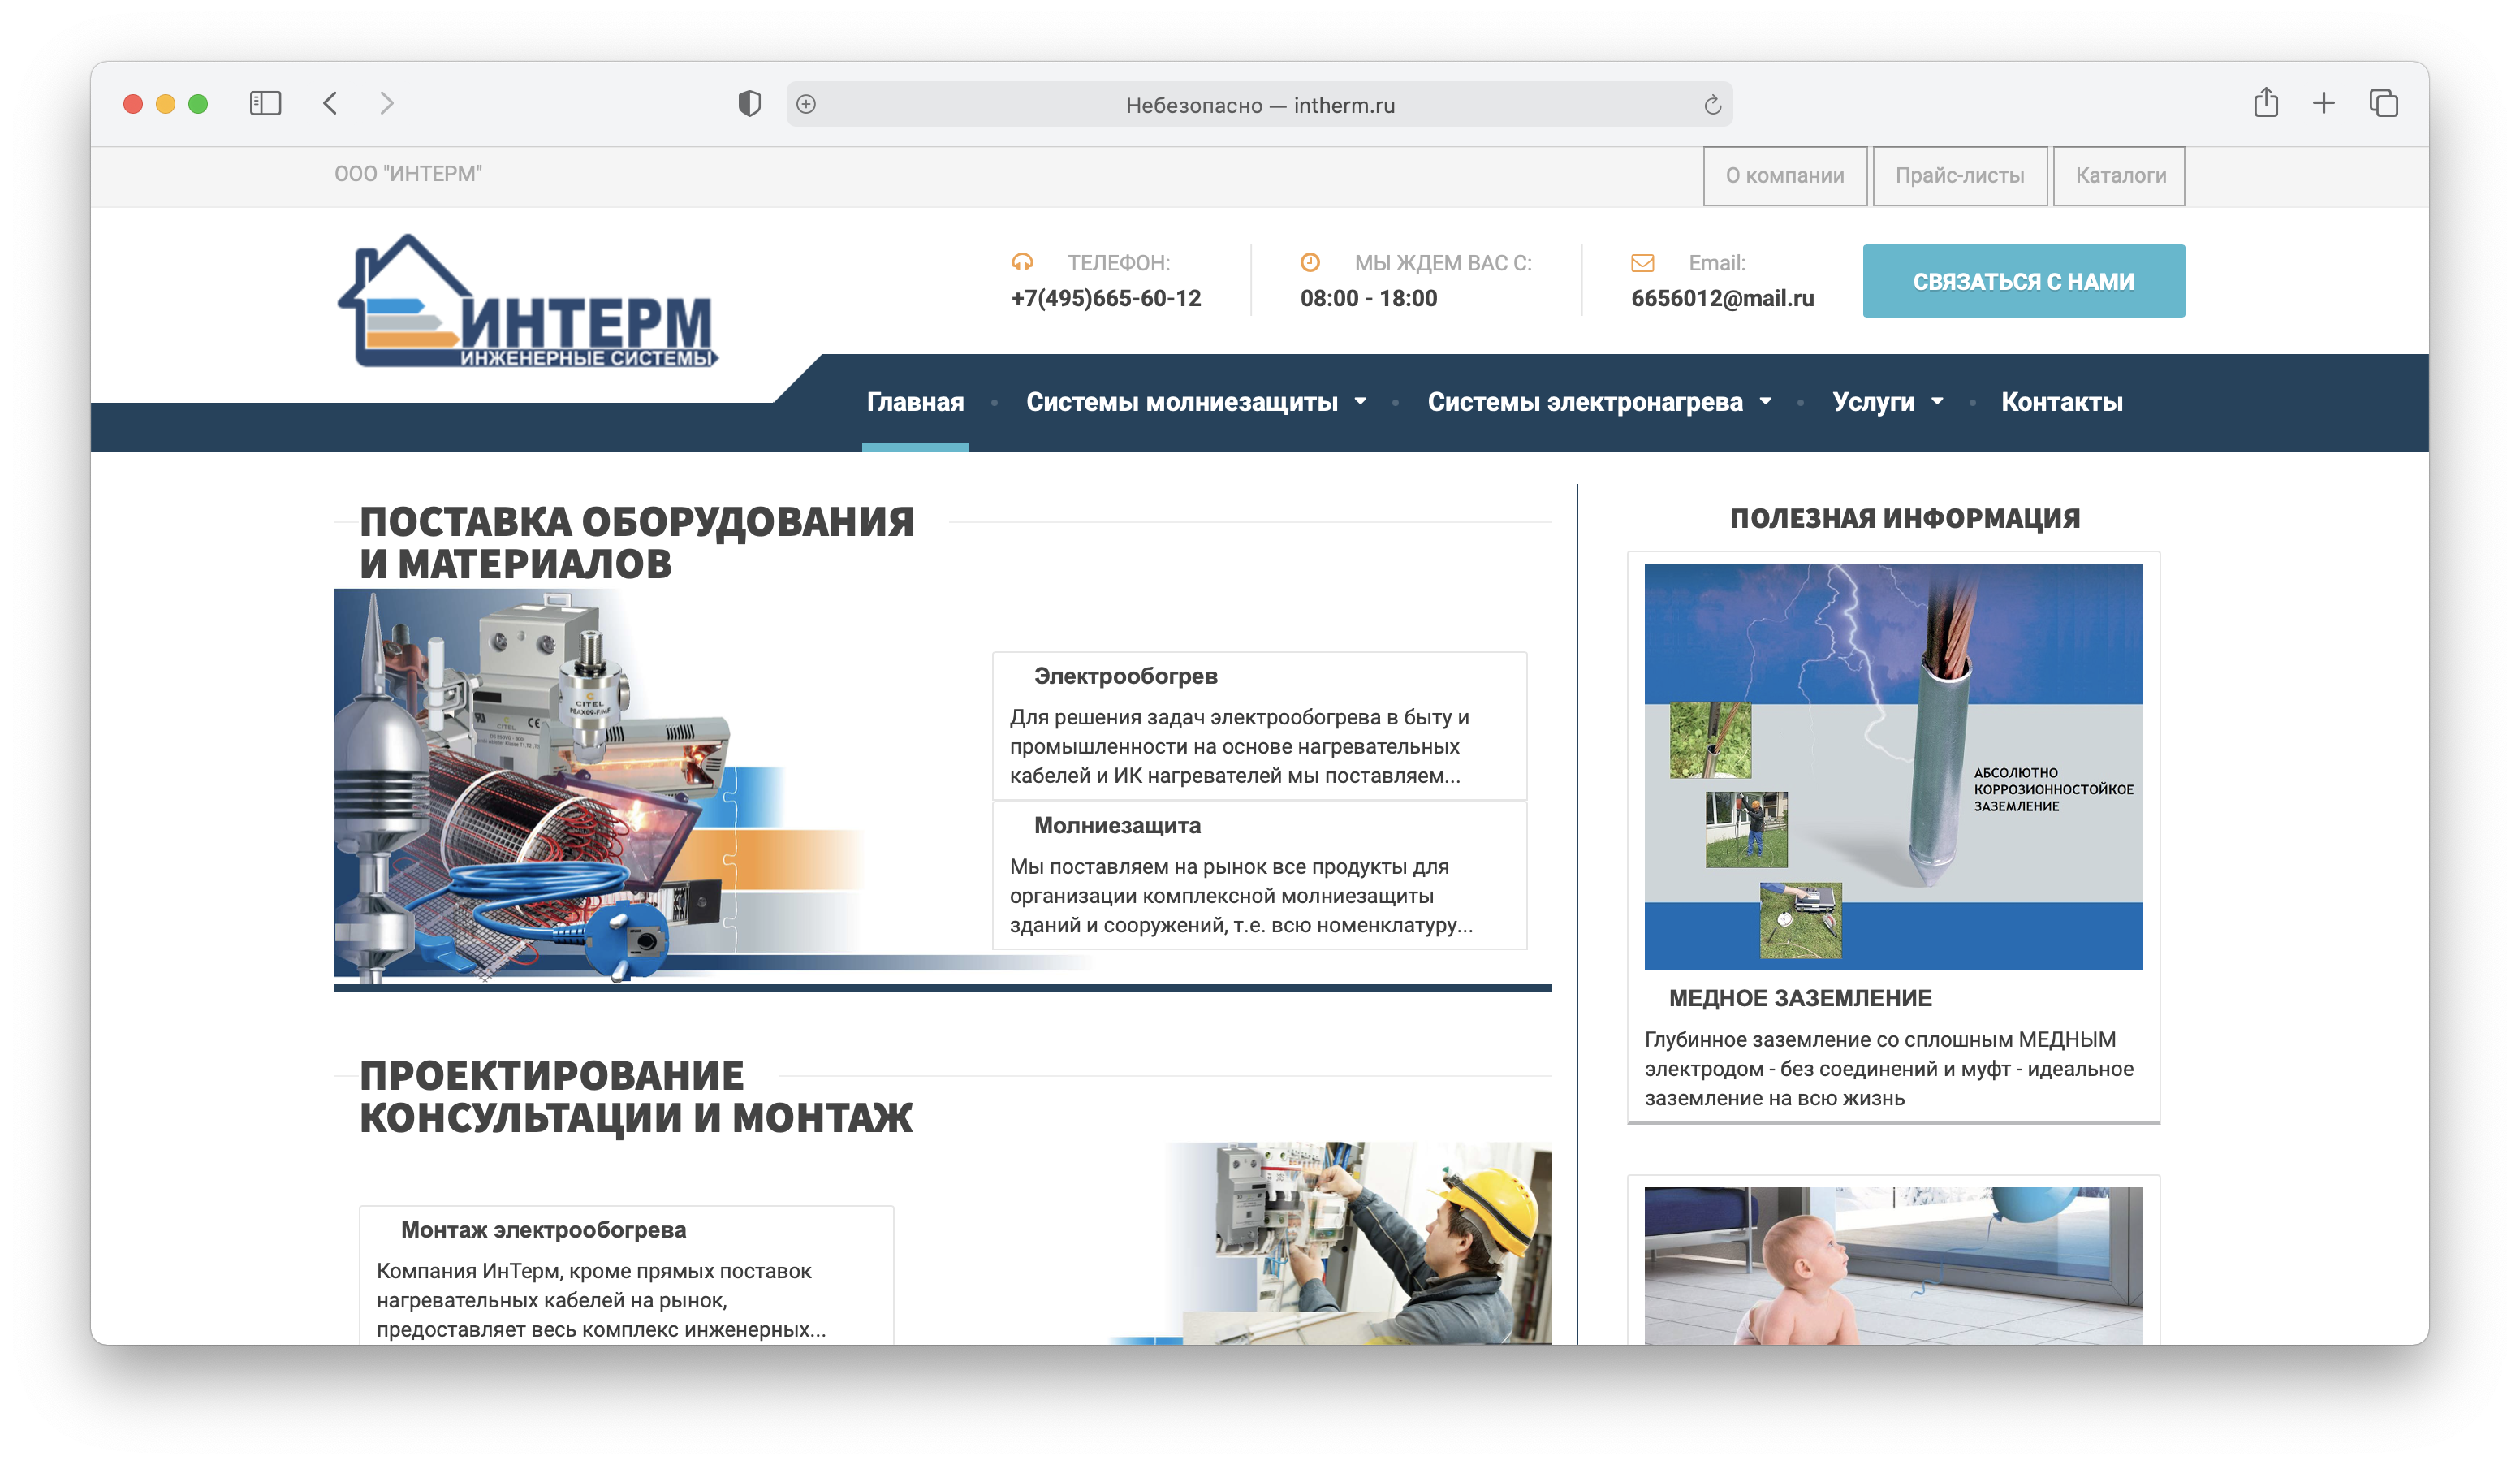Click the МЫ ЖДЕМ ВАС С: label

coord(1443,263)
